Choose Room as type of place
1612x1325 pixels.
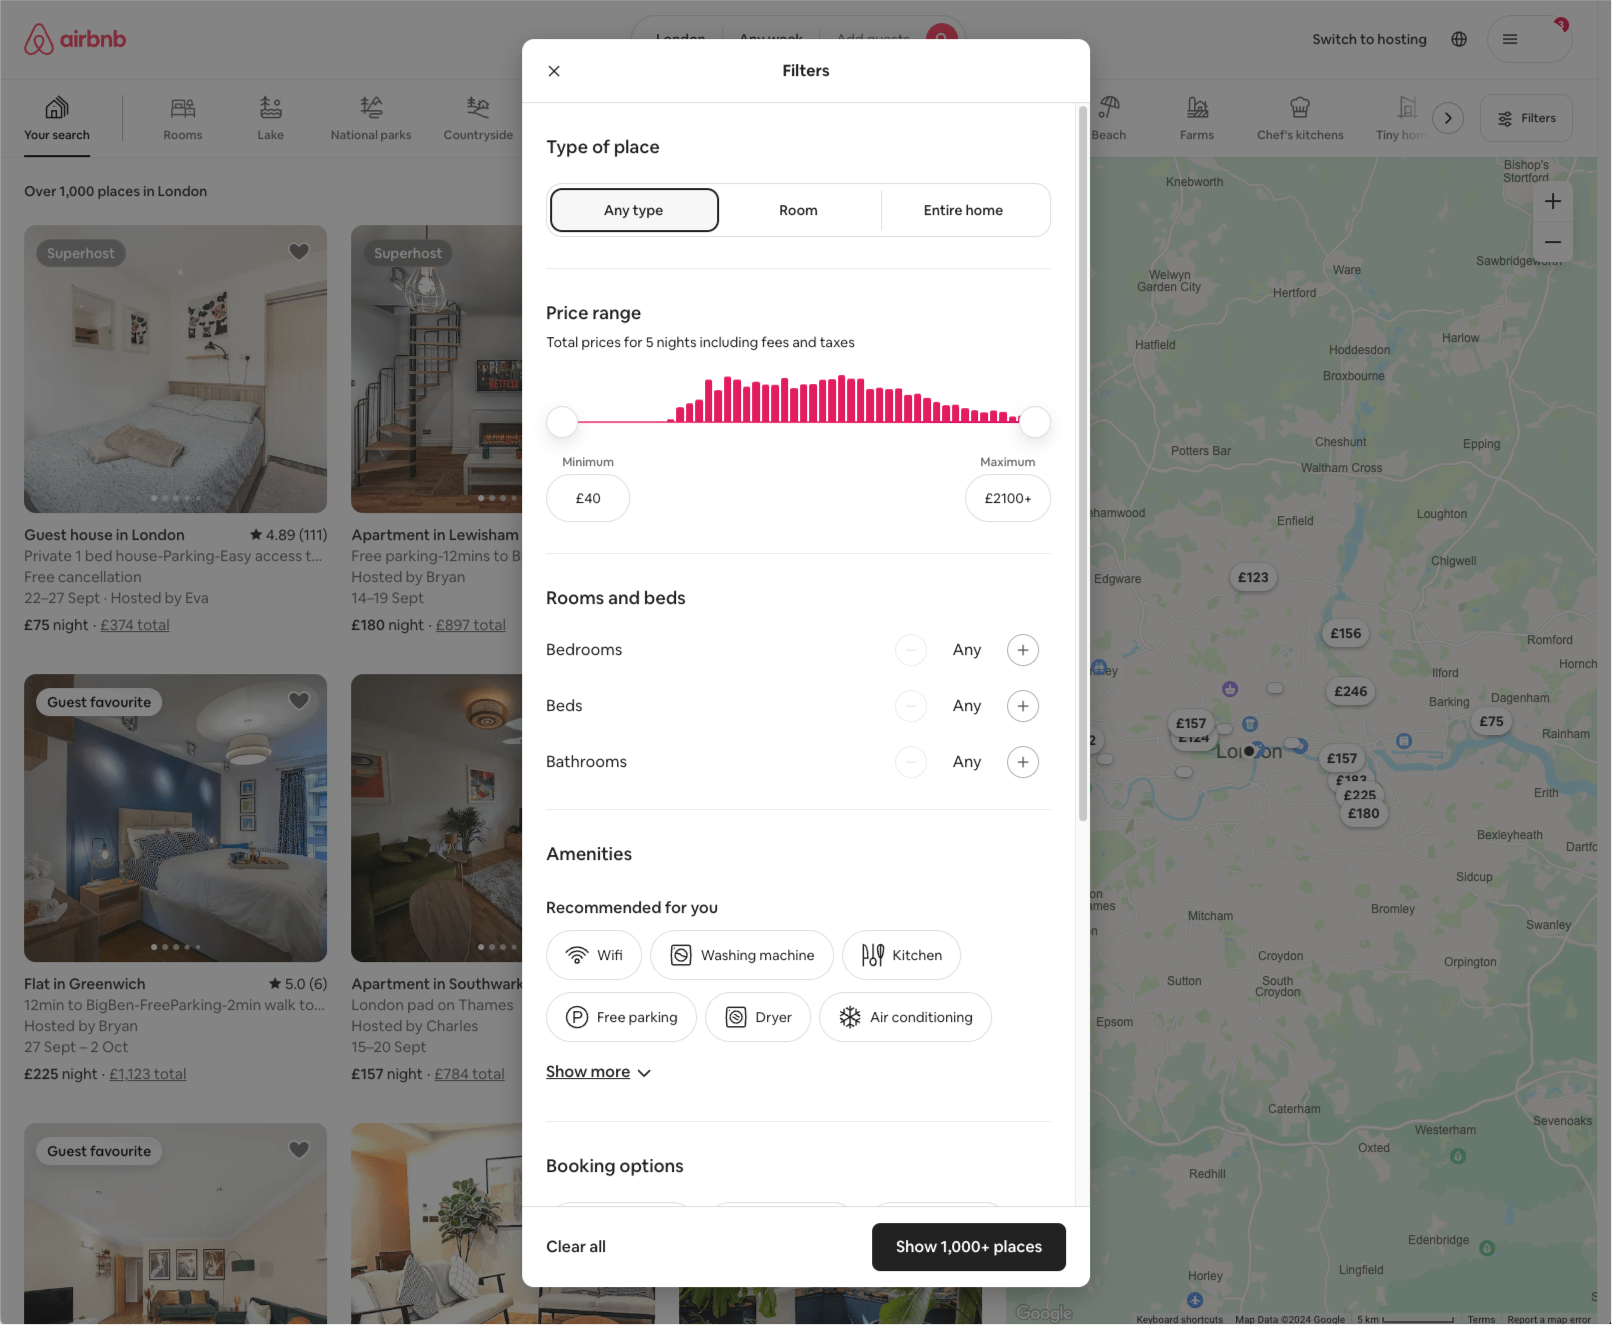click(798, 210)
